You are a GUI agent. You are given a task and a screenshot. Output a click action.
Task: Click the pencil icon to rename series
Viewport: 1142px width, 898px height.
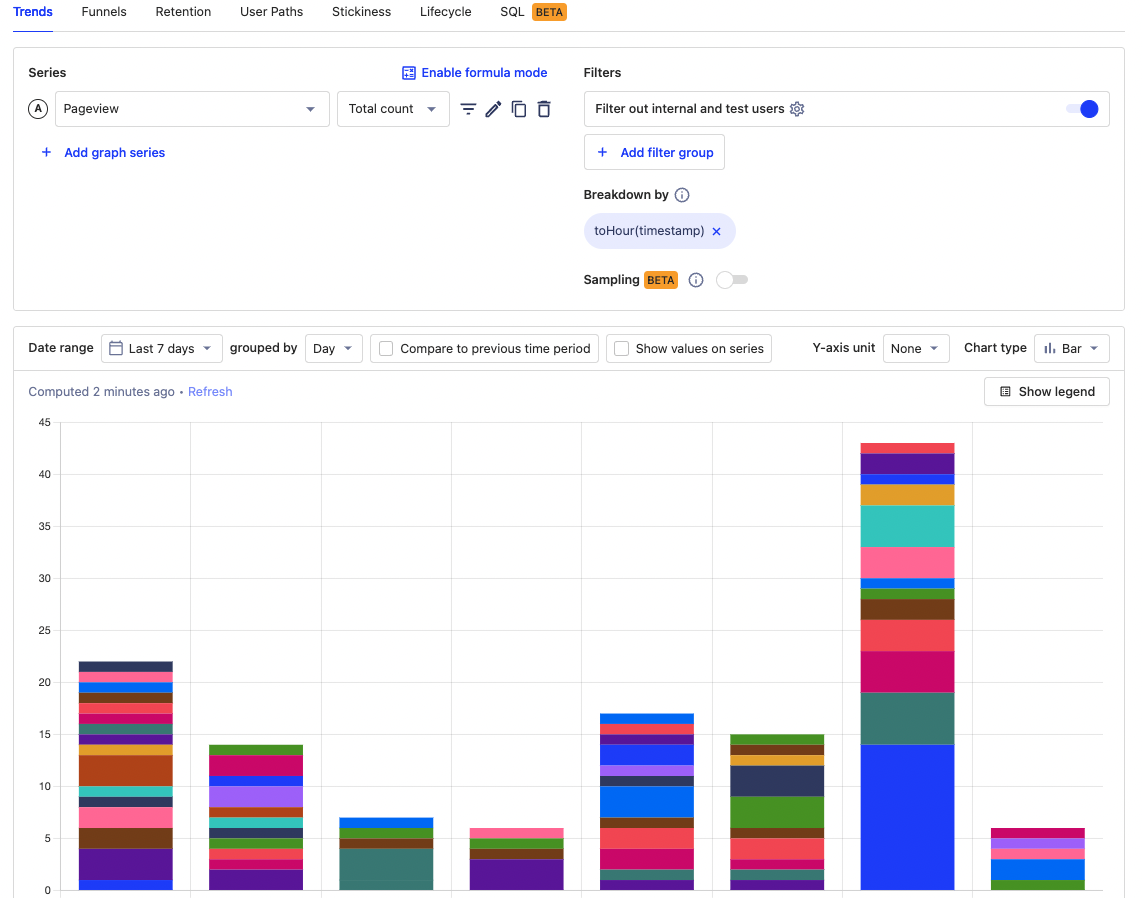pos(493,109)
